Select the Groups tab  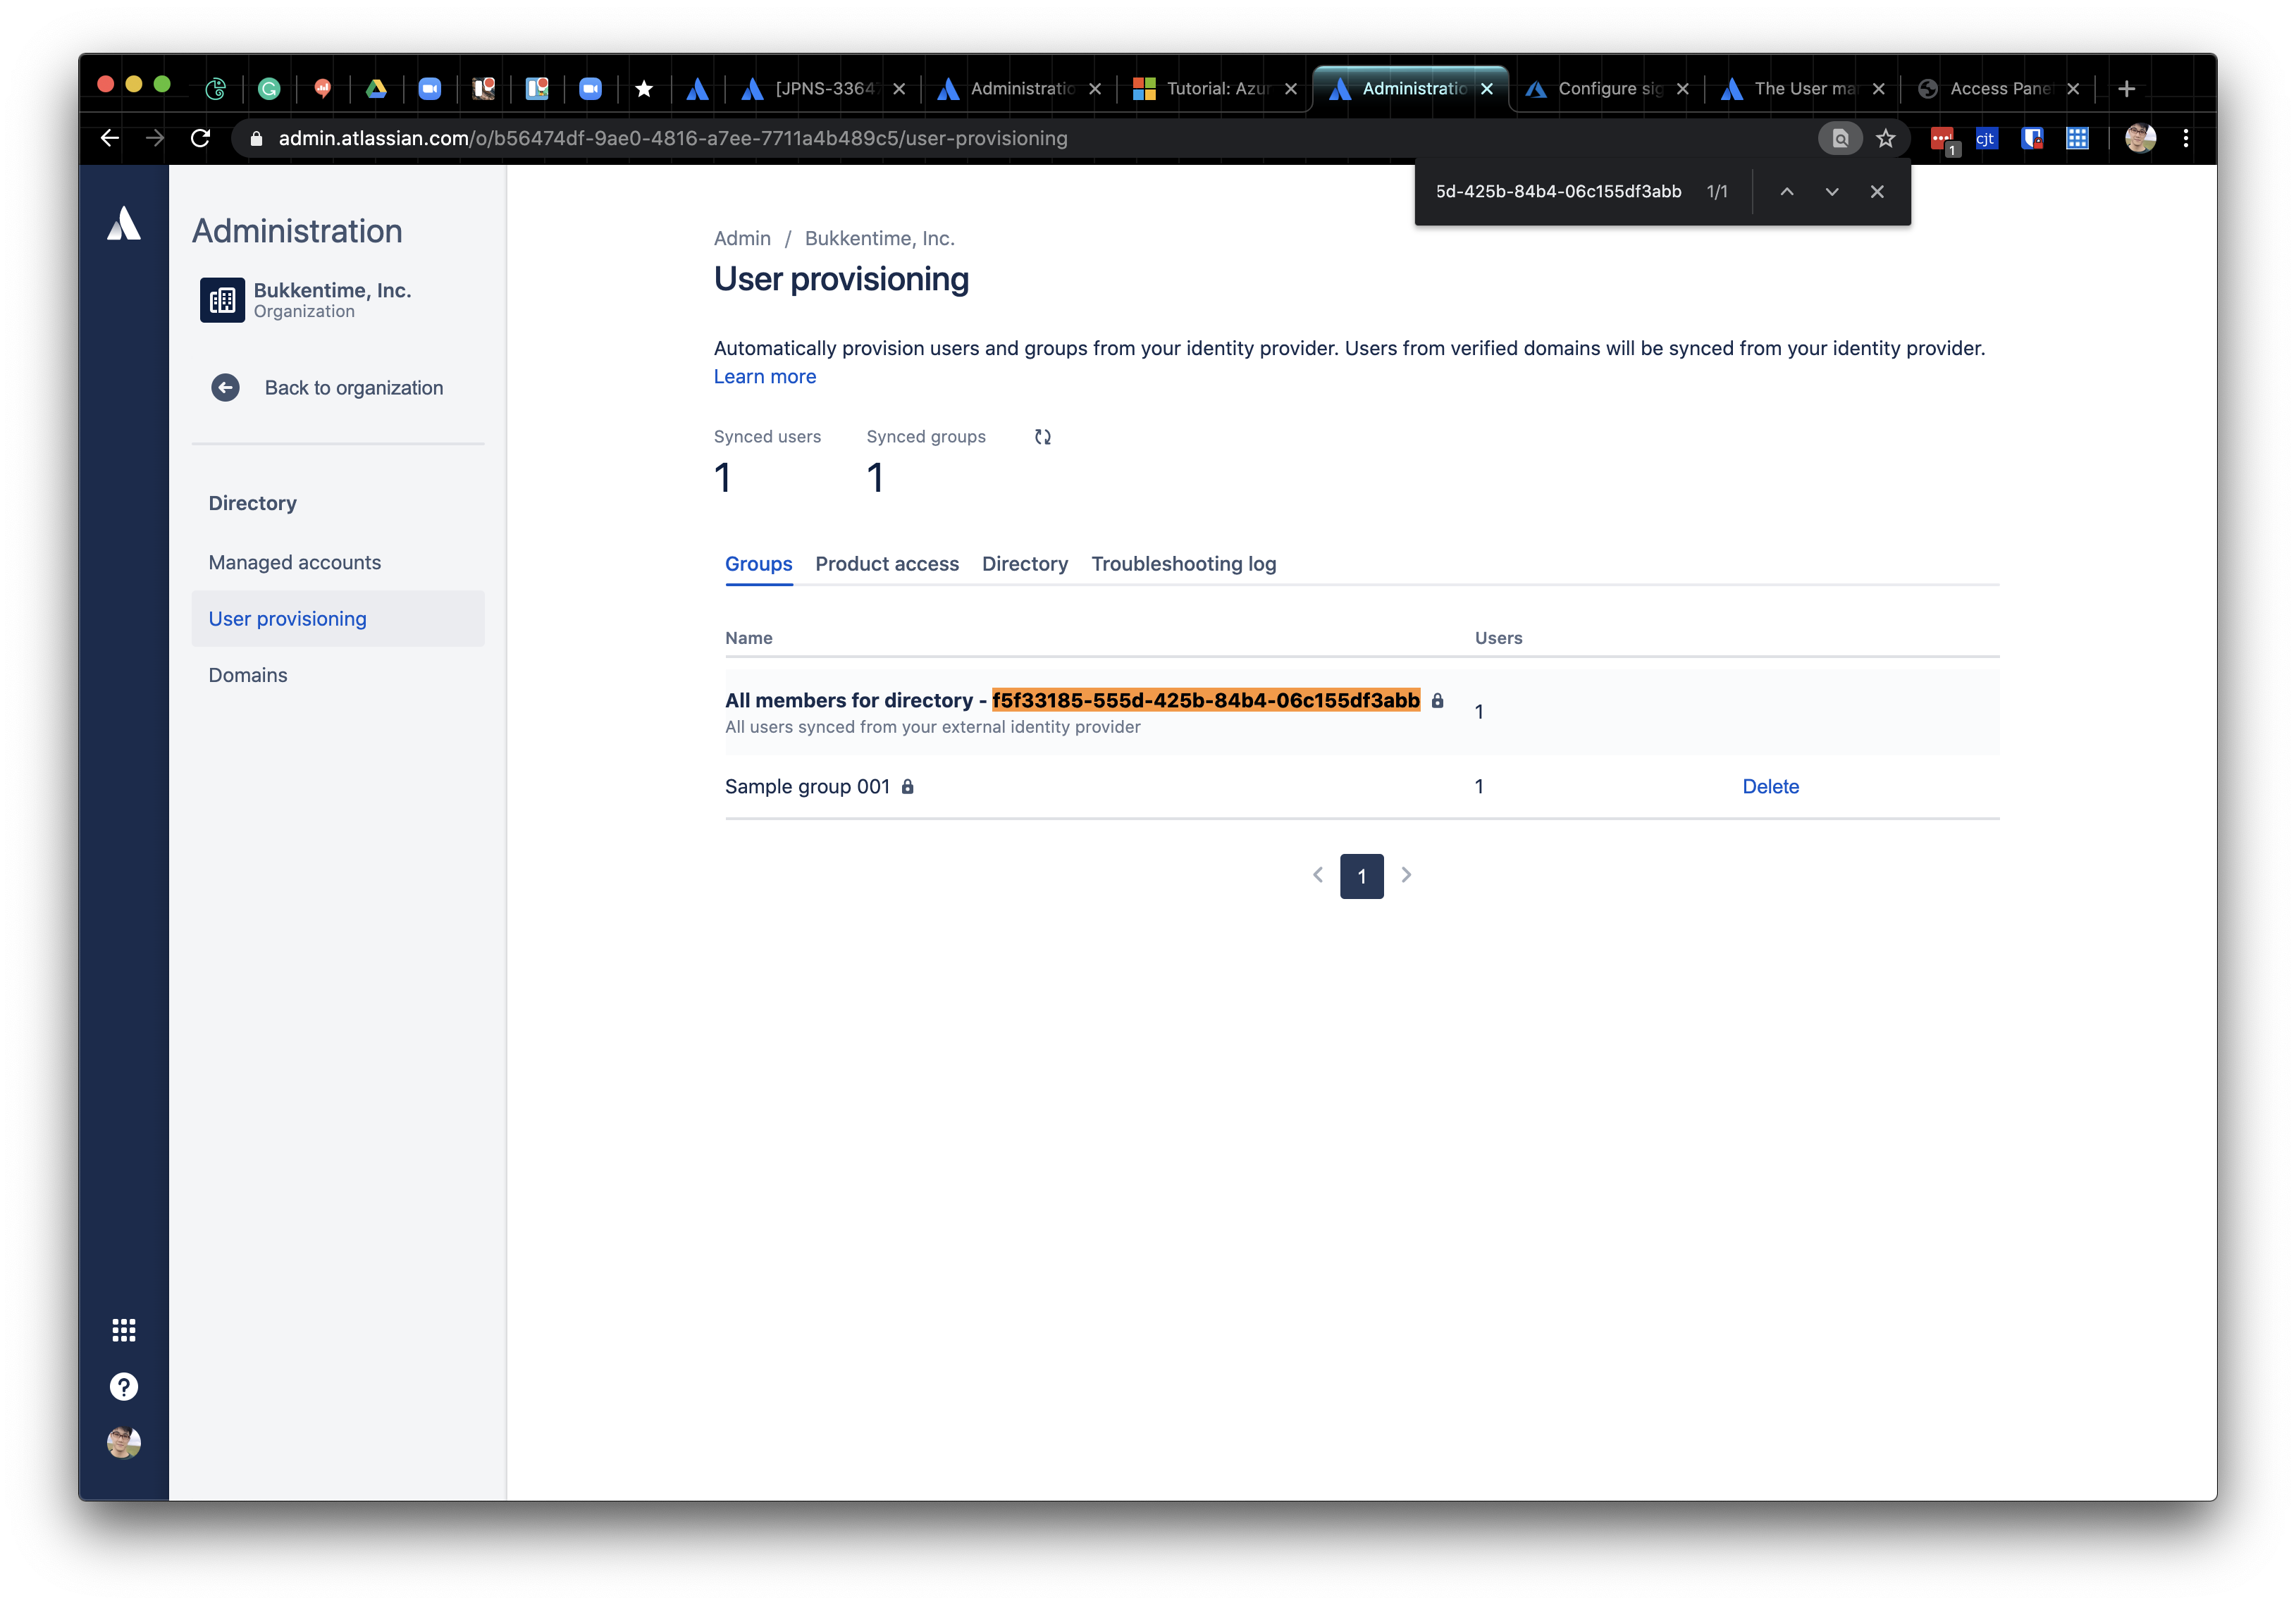(x=759, y=564)
